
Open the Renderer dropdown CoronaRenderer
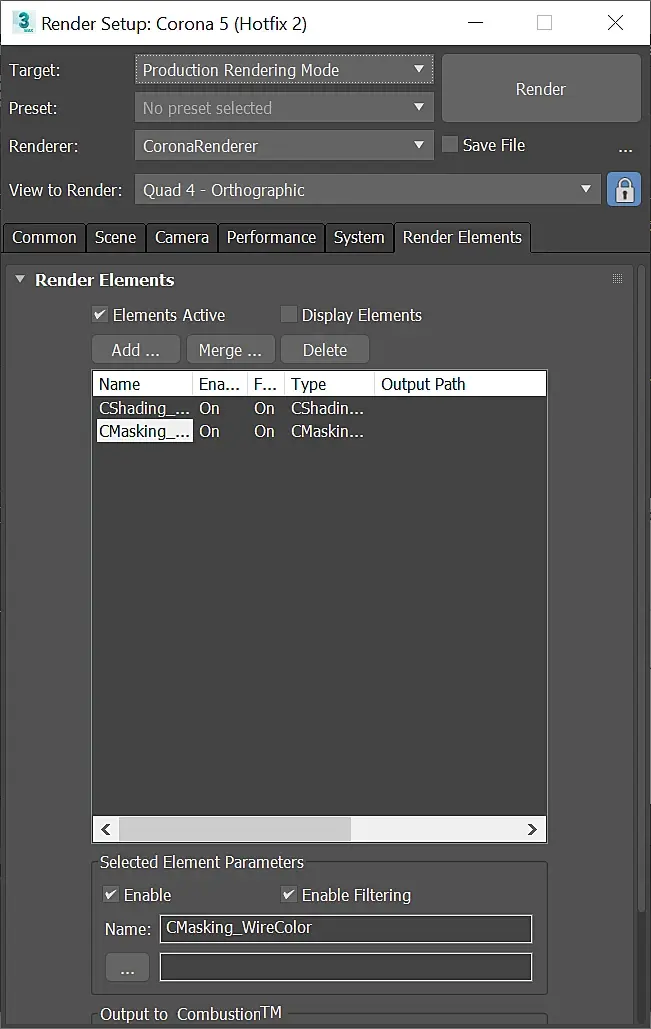[x=284, y=146]
